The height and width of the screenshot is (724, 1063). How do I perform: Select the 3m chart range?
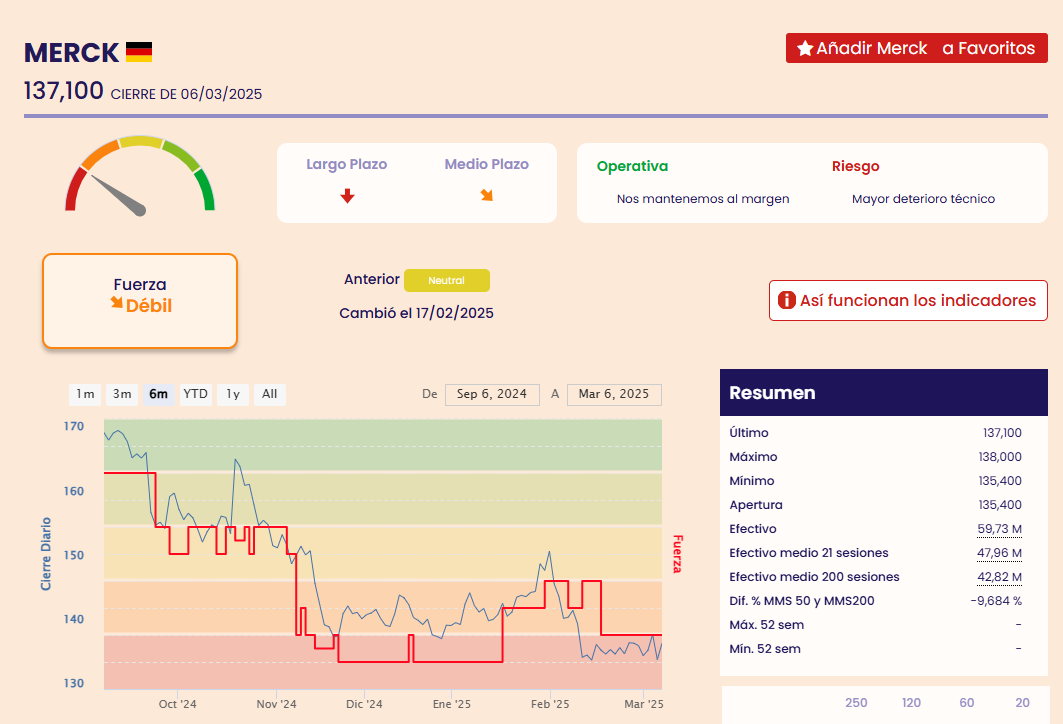(122, 395)
